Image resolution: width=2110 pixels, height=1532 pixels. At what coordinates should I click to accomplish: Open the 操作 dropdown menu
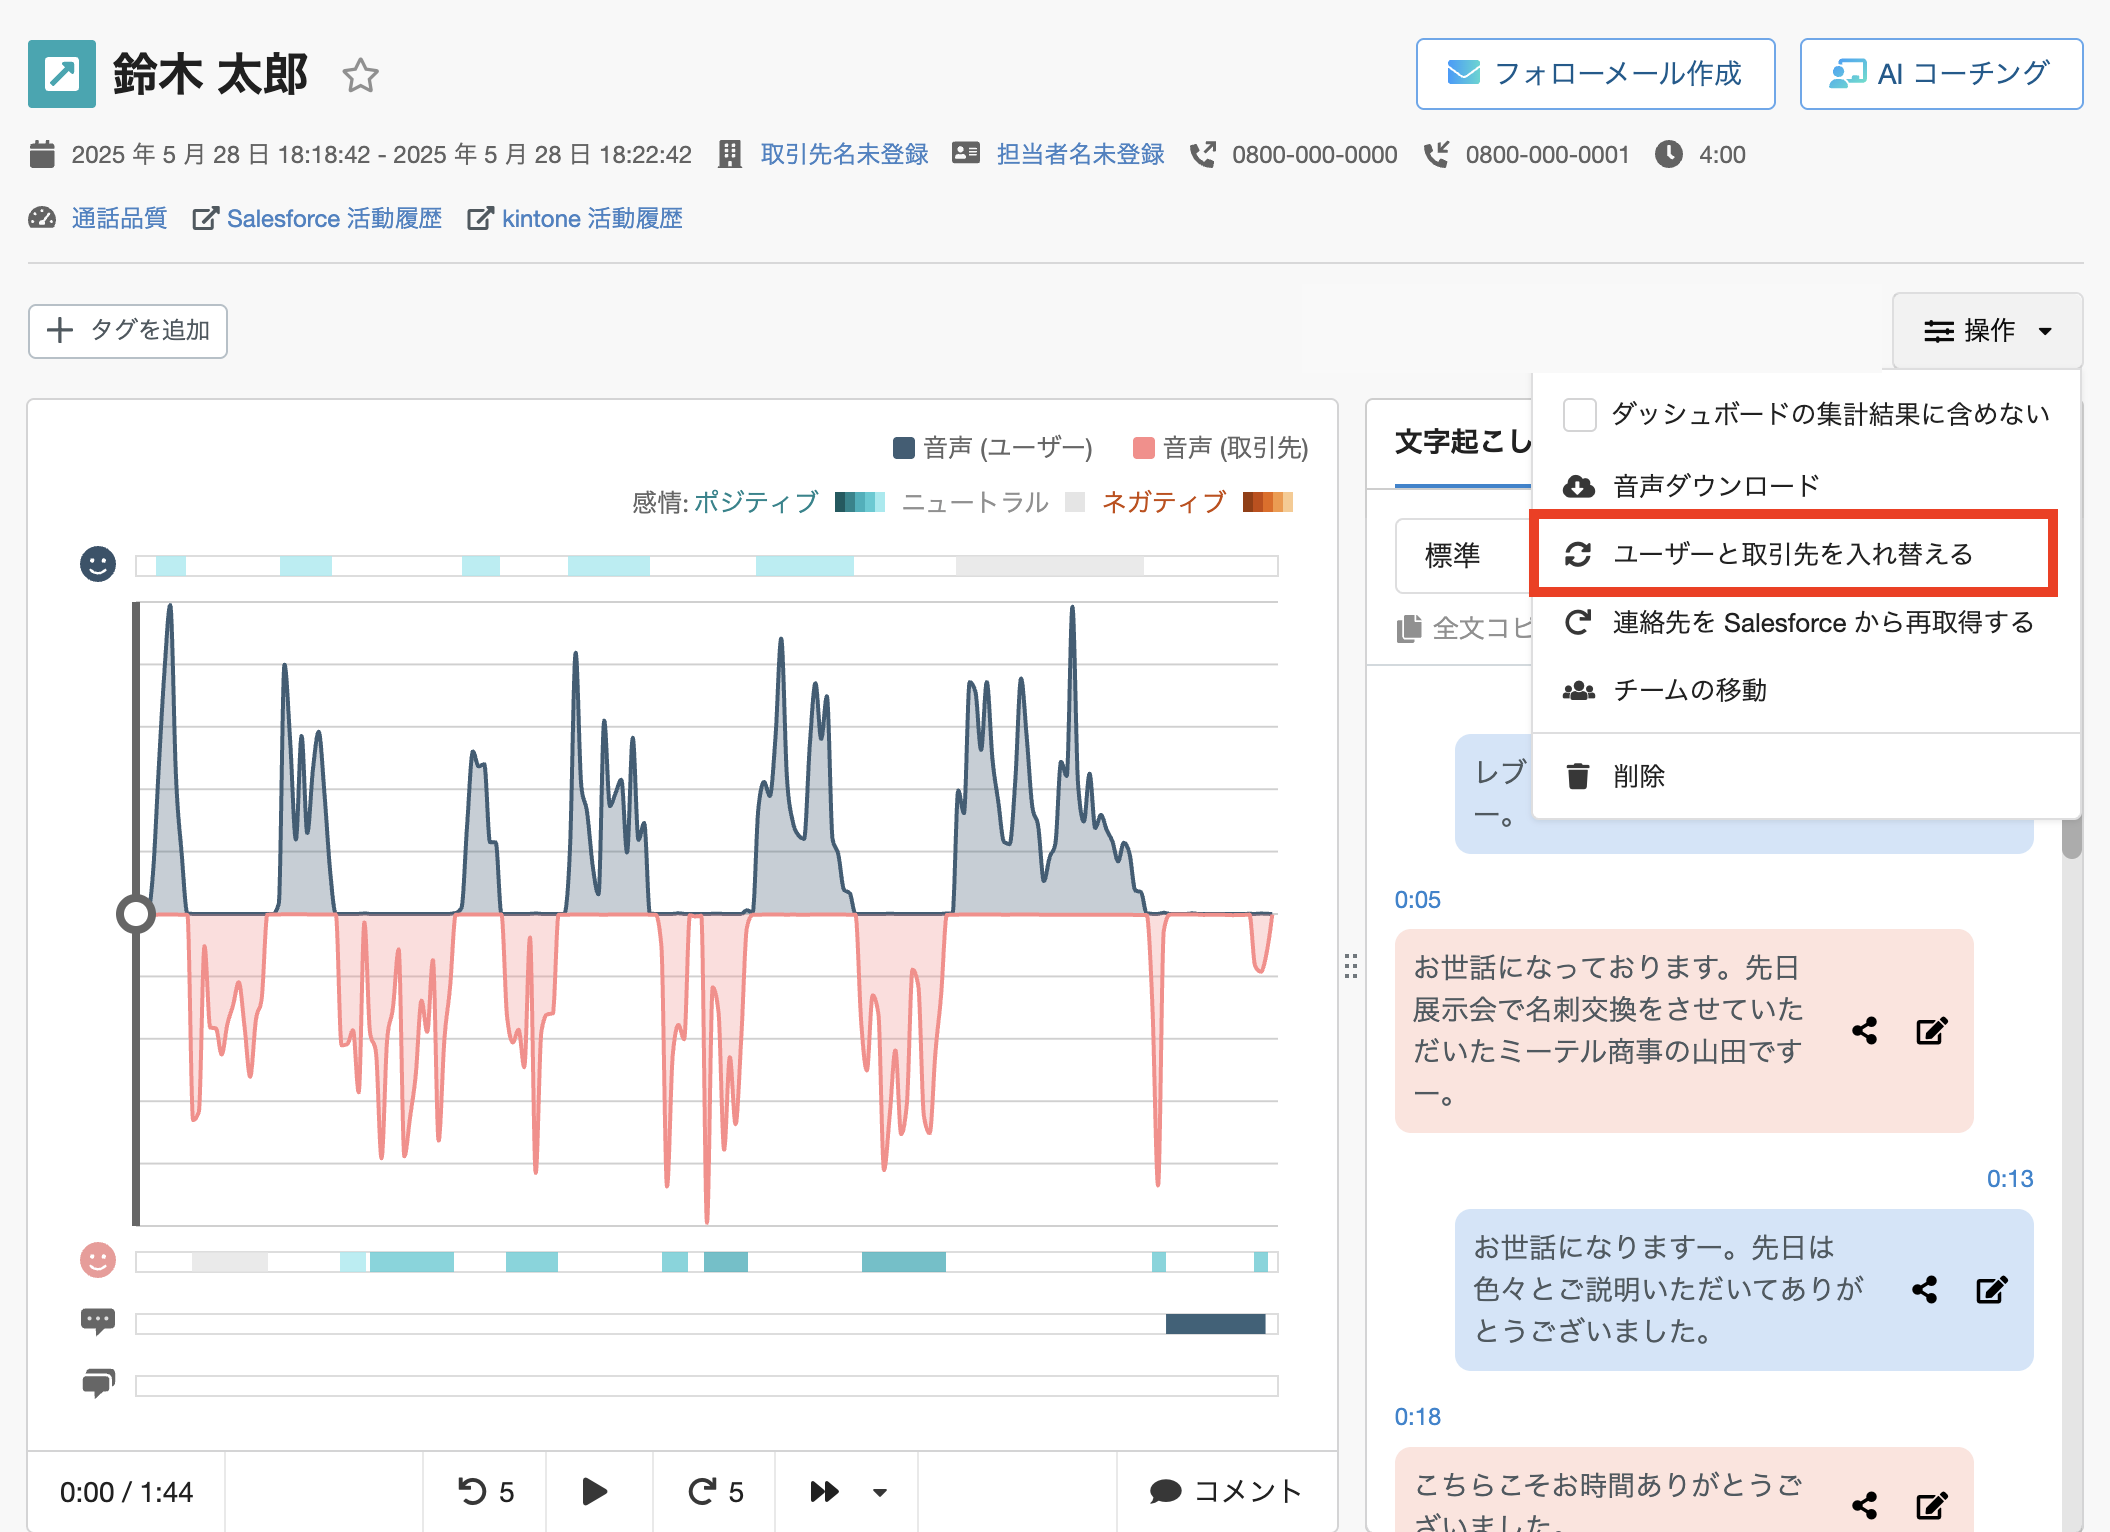tap(1987, 331)
